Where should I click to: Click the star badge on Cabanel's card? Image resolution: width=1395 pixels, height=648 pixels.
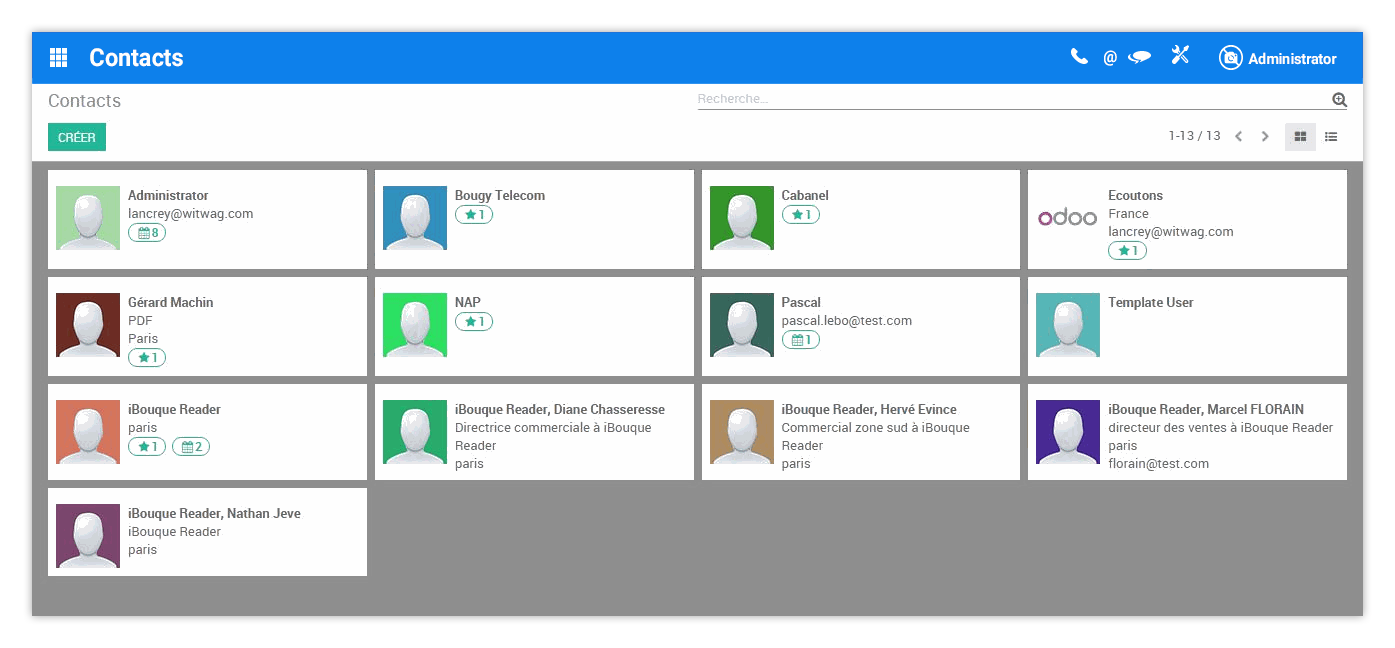801,214
